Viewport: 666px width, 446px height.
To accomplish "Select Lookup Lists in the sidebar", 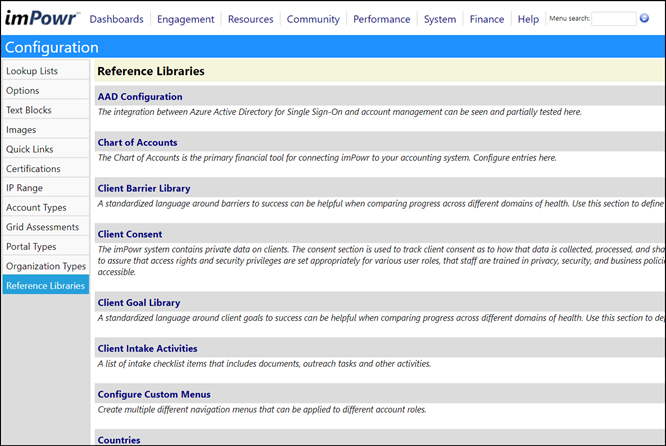I will pos(45,71).
